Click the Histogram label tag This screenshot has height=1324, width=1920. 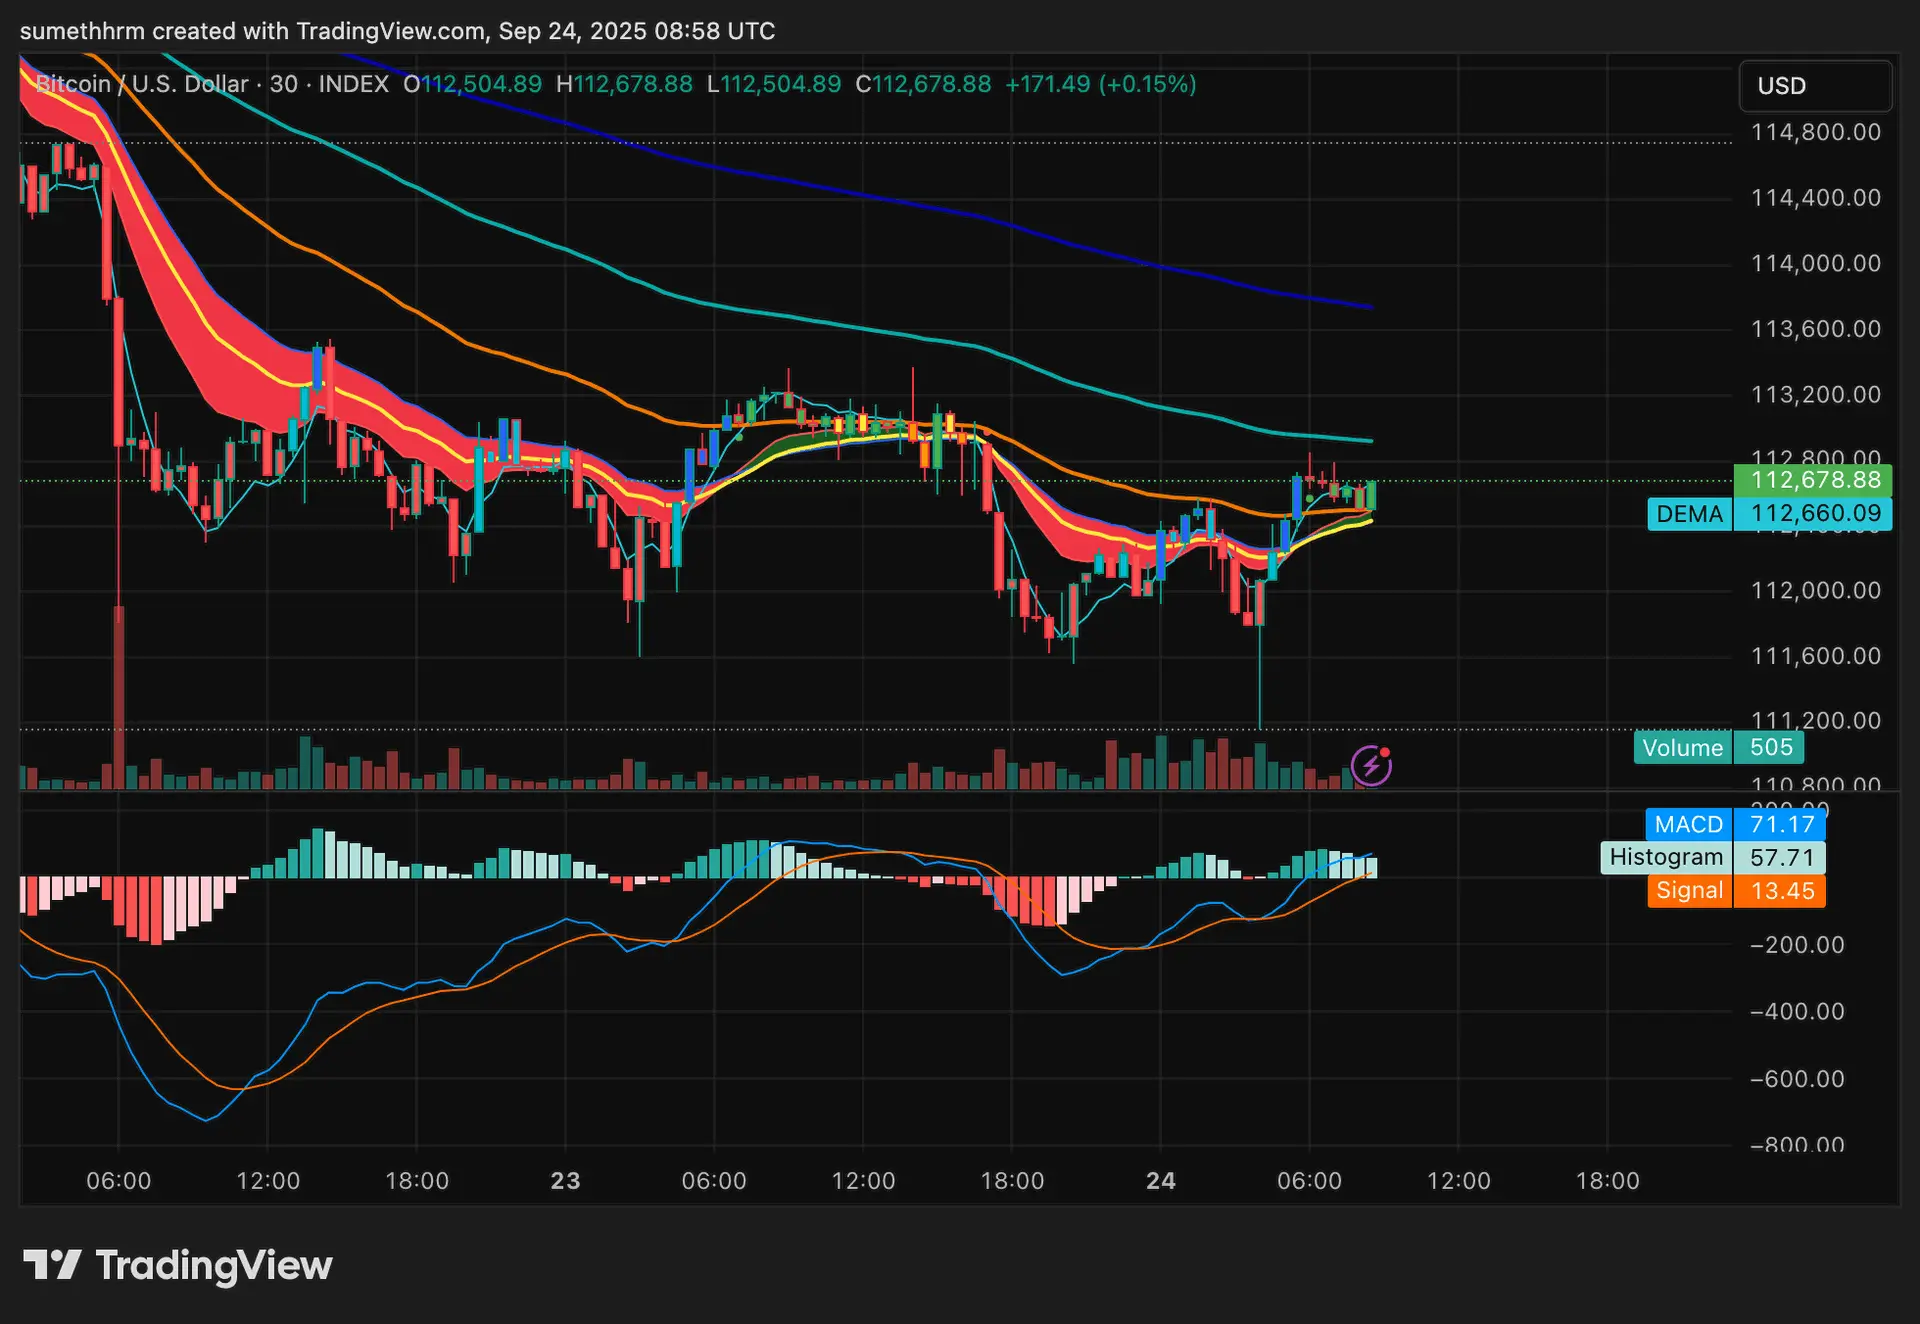coord(1666,857)
